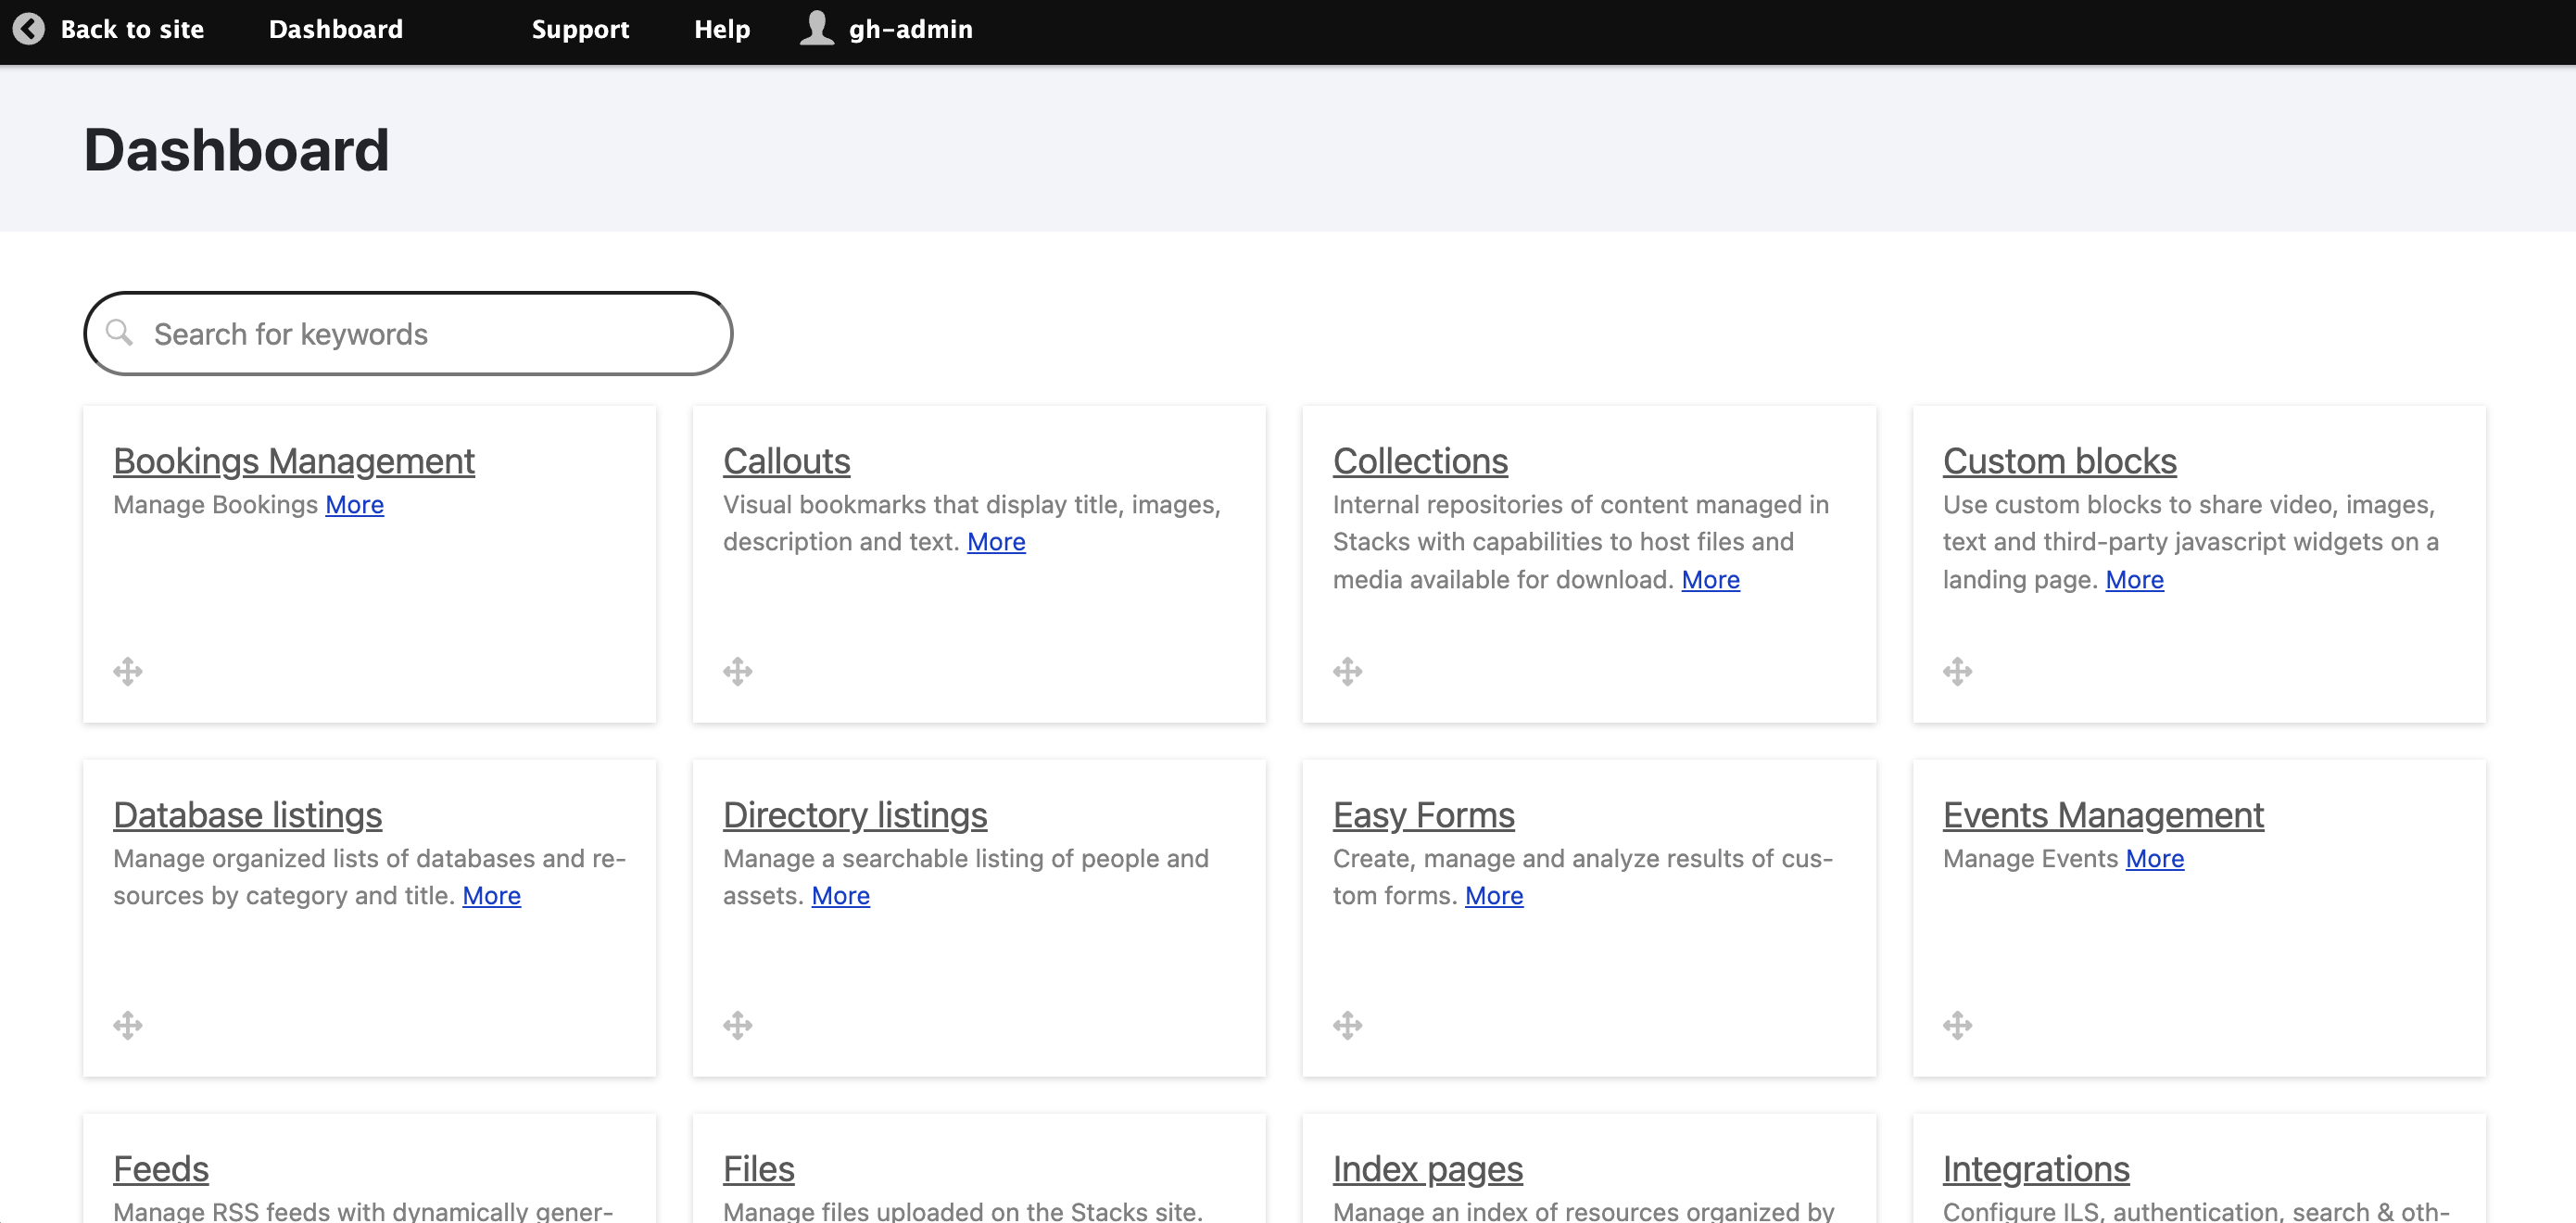Click the Collections card move icon
This screenshot has height=1223, width=2576.
(1347, 671)
